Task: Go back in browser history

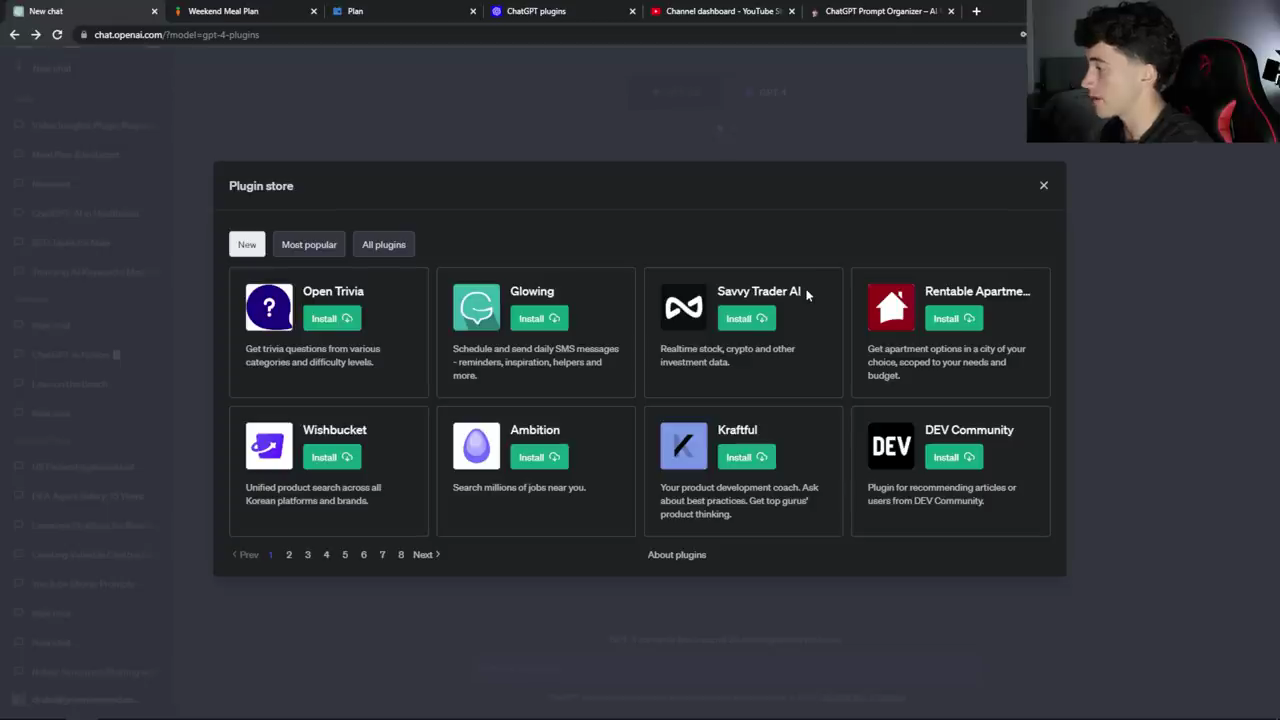Action: pyautogui.click(x=14, y=34)
